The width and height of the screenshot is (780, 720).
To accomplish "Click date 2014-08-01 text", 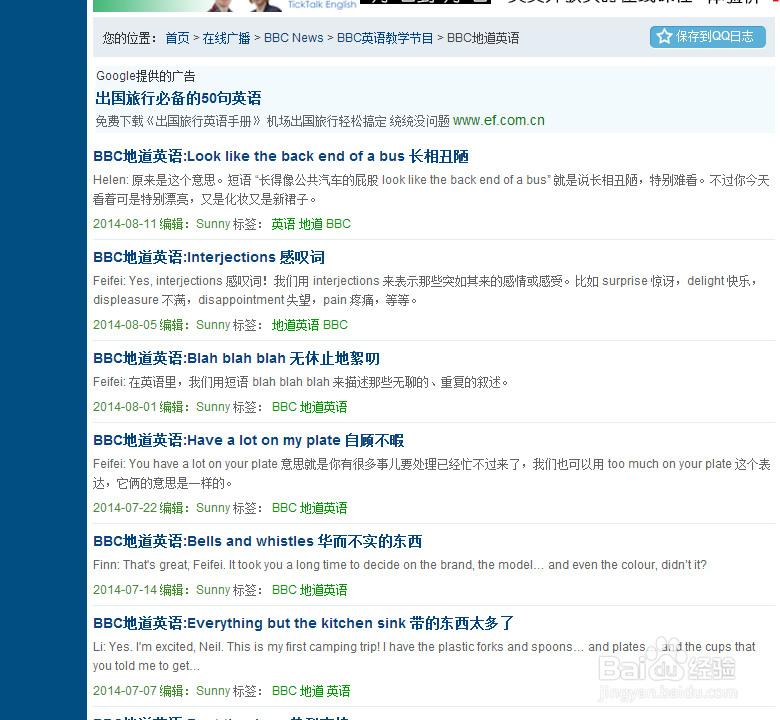I will (125, 407).
